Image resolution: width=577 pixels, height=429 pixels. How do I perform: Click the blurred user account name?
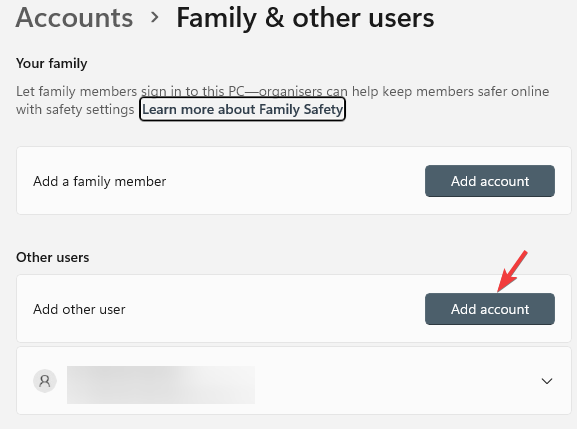[x=161, y=384]
